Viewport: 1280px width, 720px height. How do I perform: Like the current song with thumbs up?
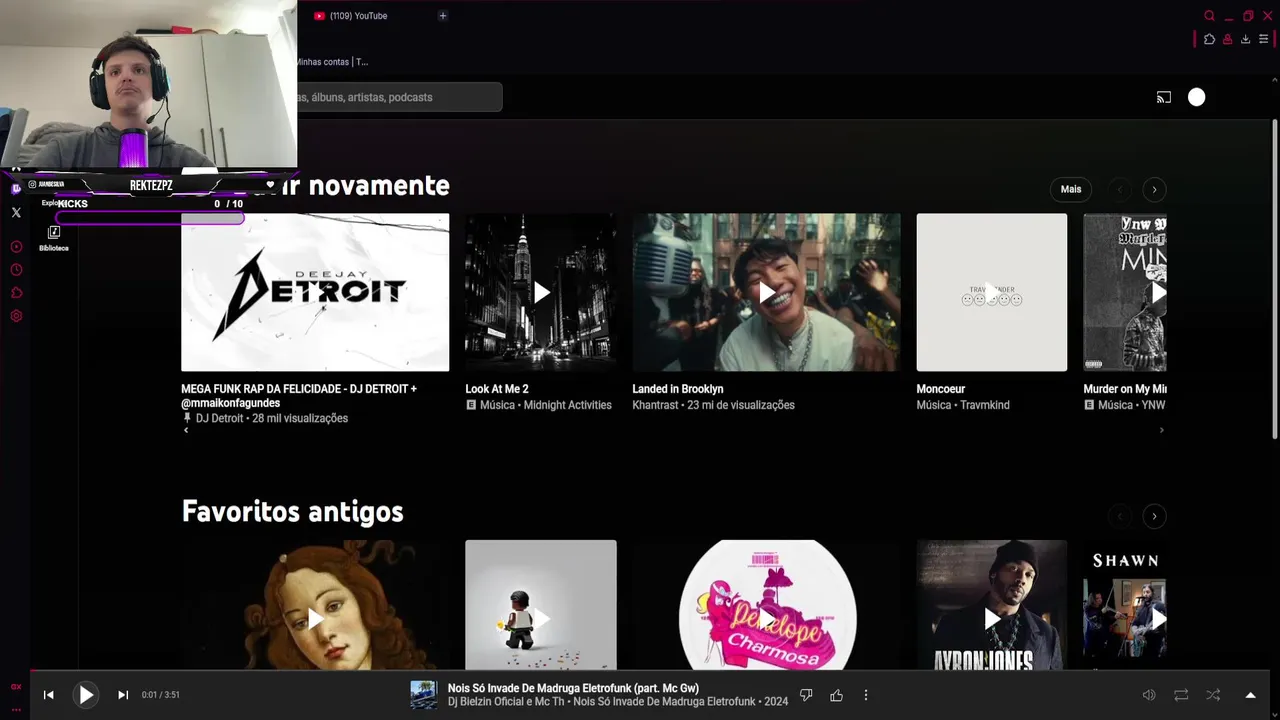click(836, 695)
